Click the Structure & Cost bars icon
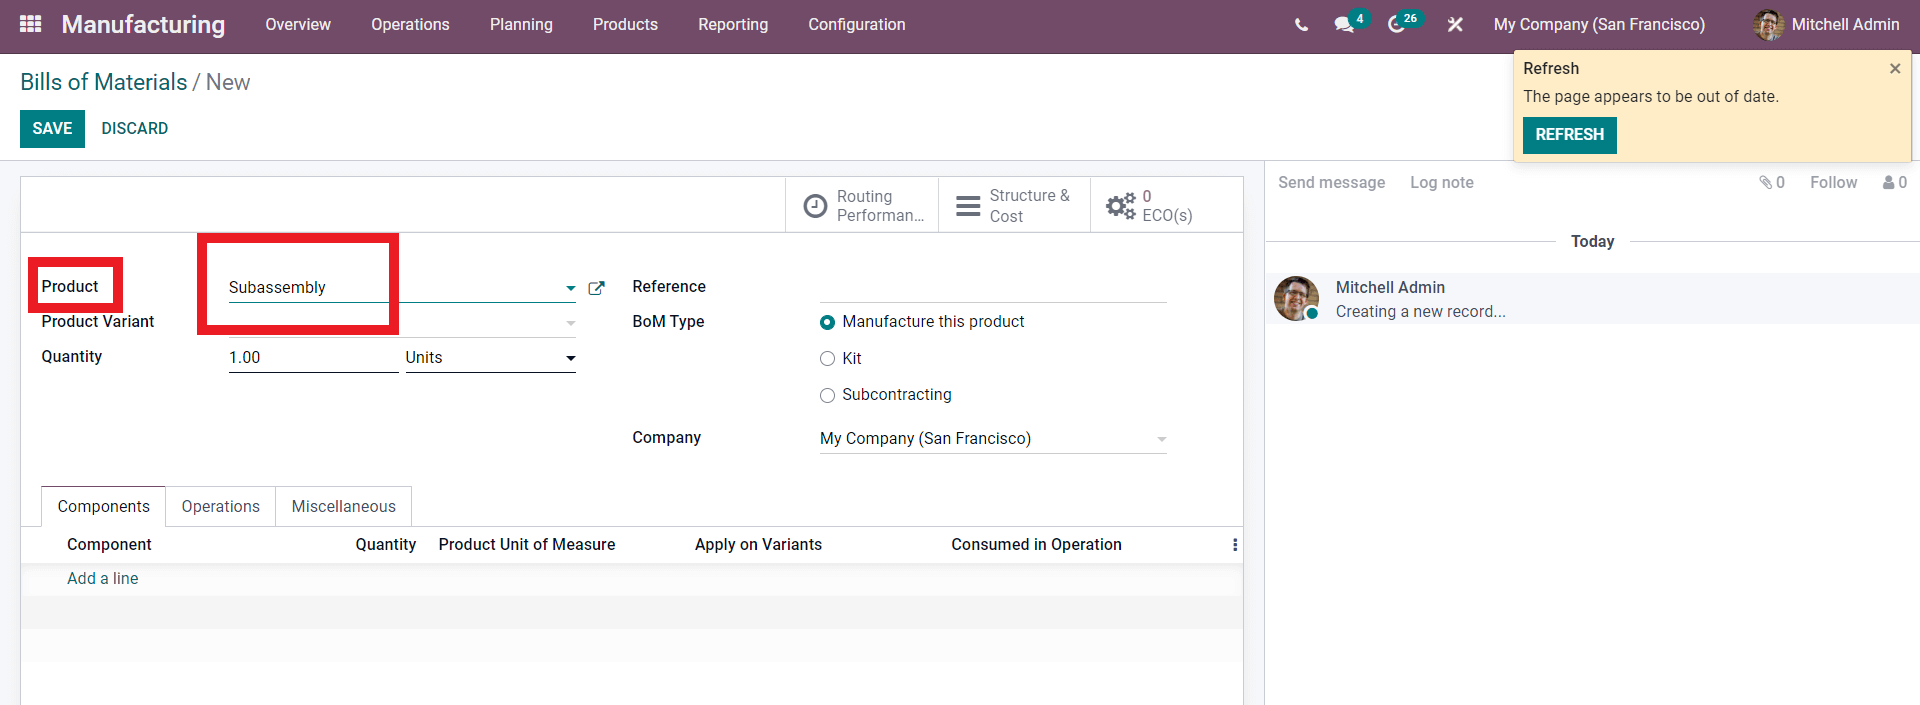Viewport: 1920px width, 705px height. (x=968, y=206)
